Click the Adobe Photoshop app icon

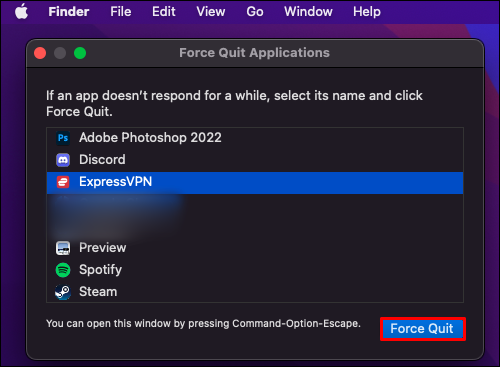(63, 138)
